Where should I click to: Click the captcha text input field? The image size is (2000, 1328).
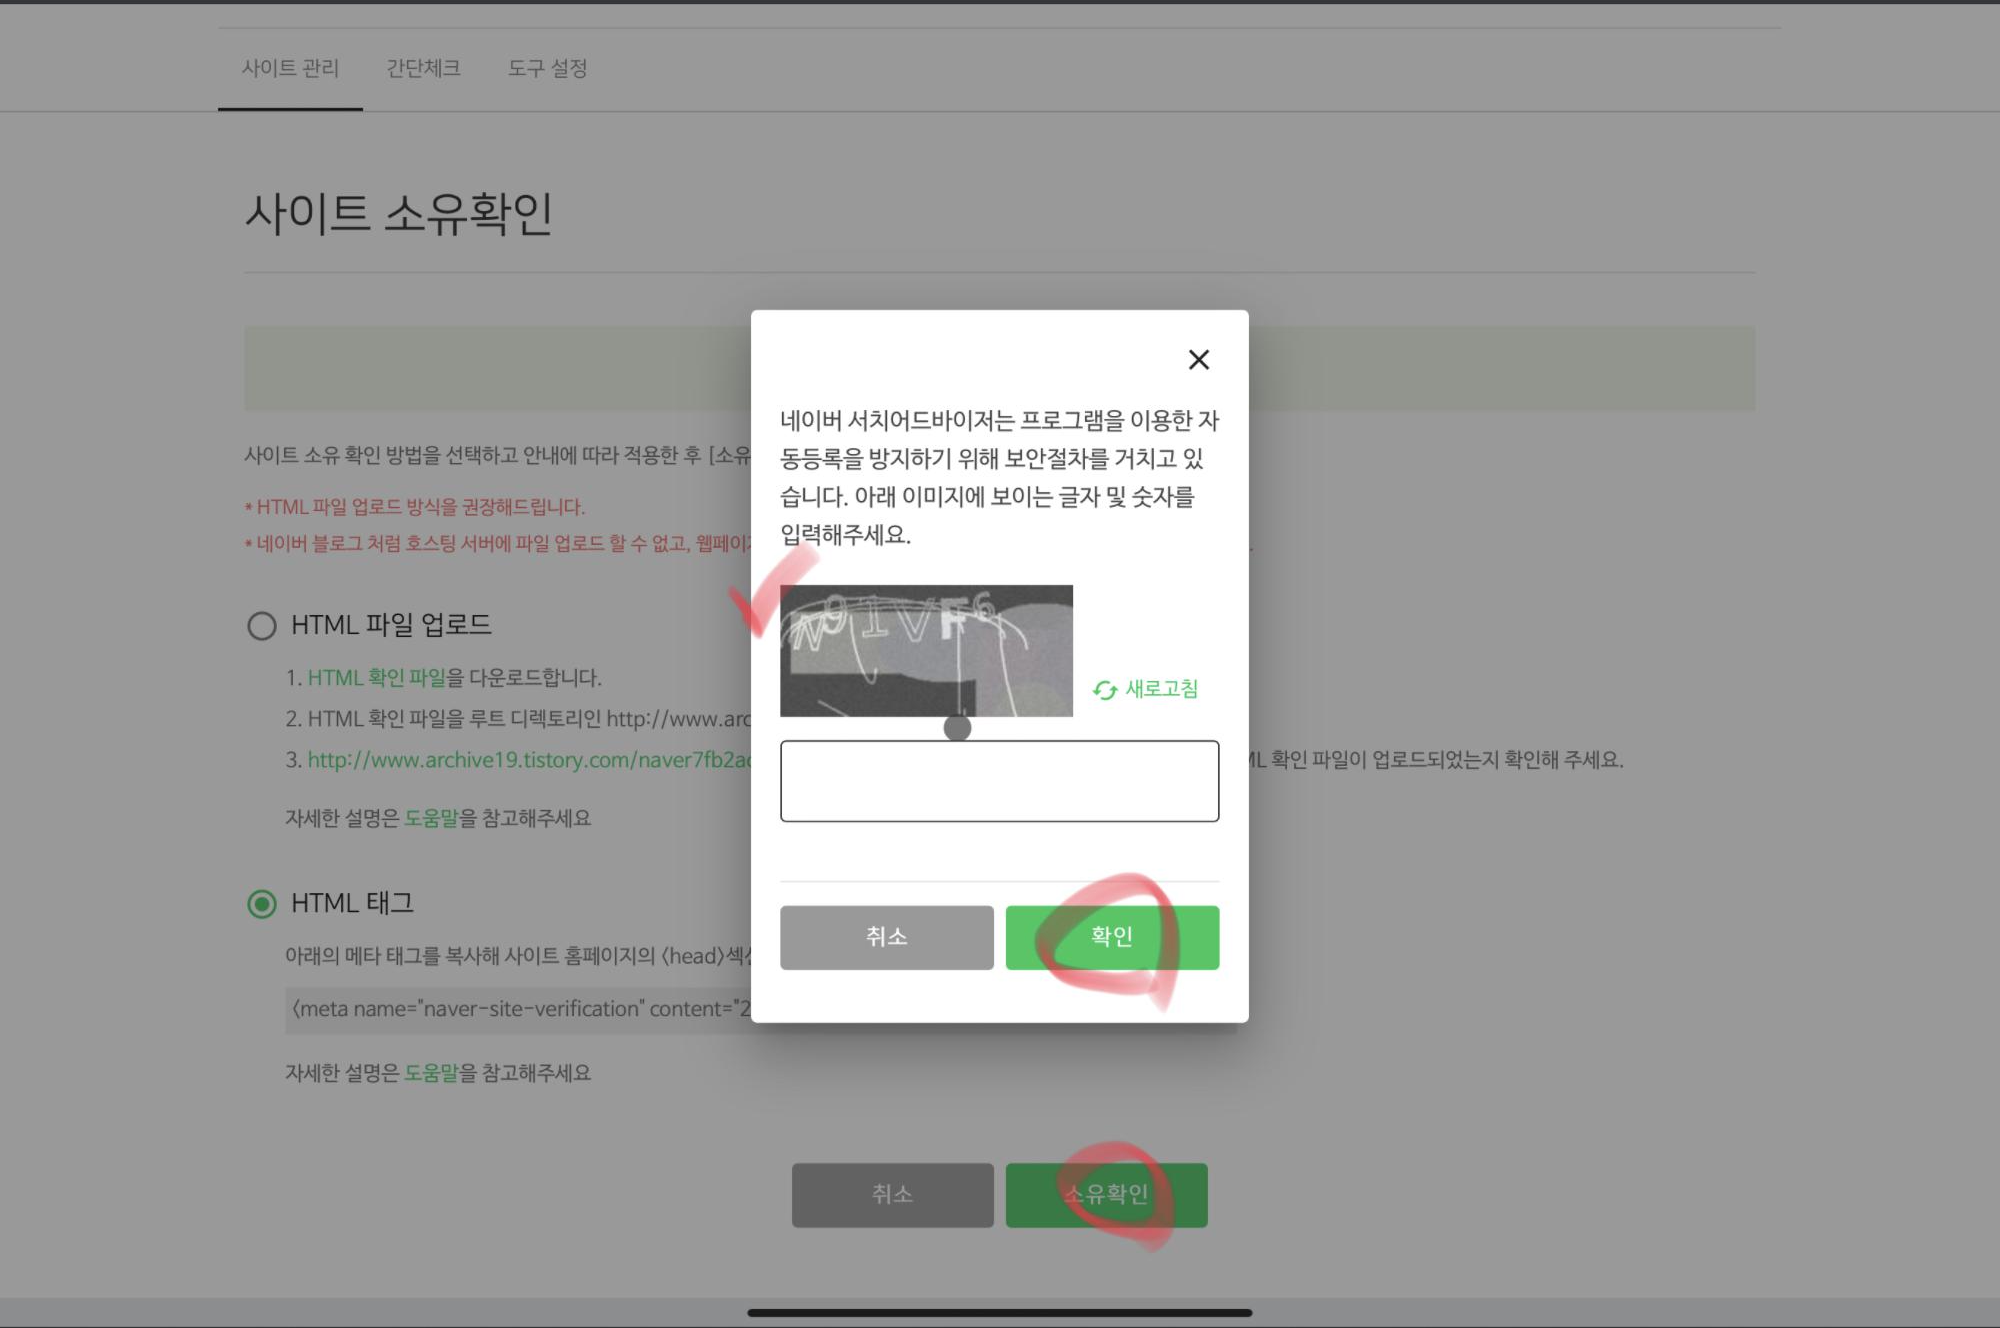[x=999, y=781]
